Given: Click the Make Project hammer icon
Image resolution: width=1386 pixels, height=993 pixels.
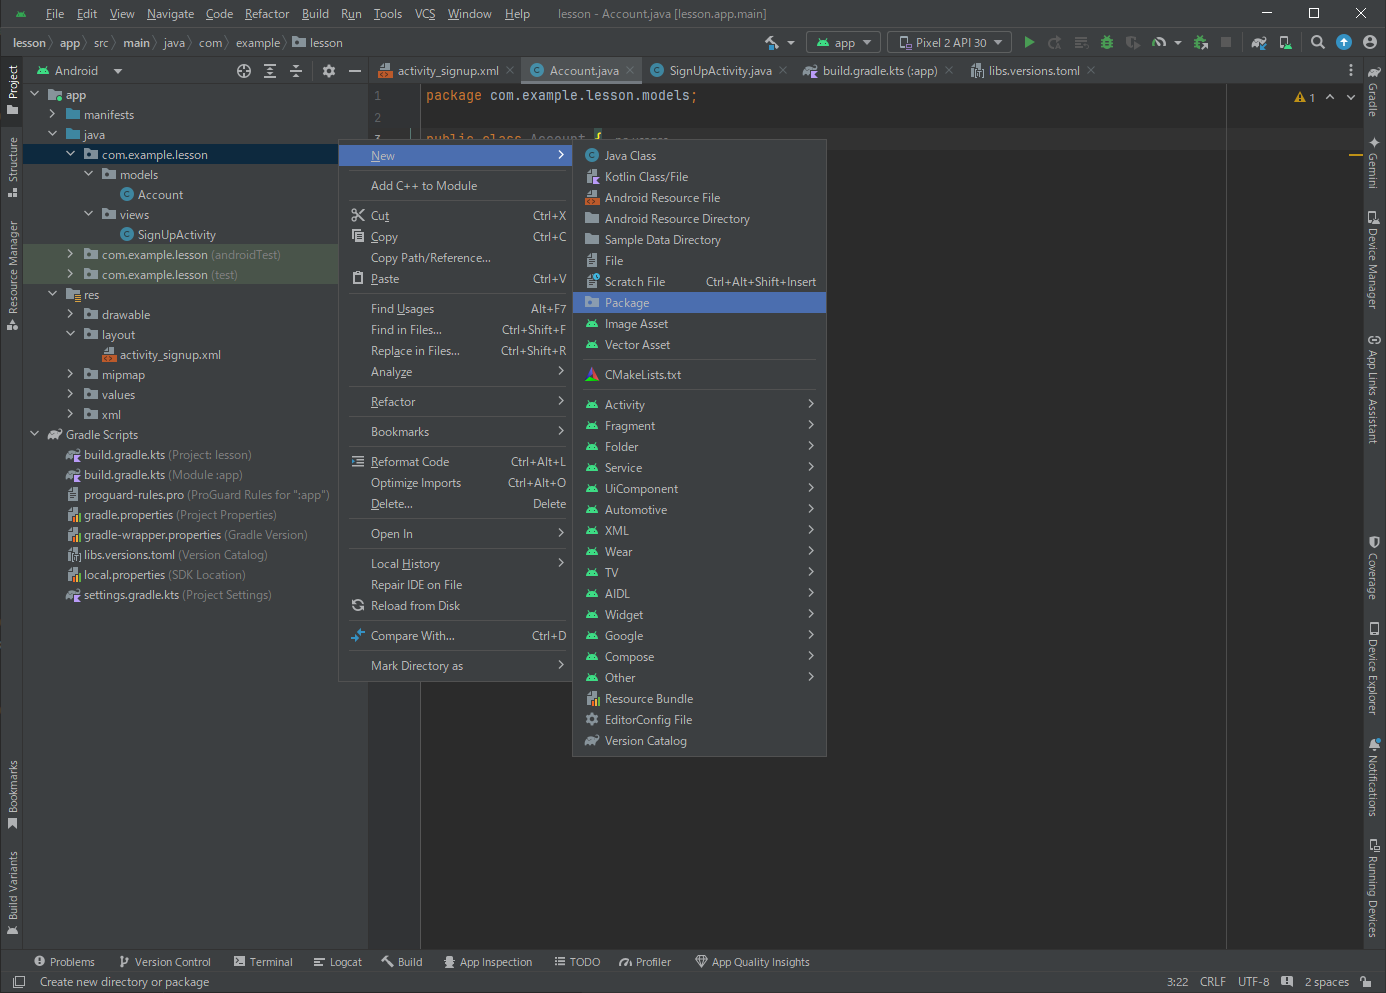Looking at the screenshot, I should pyautogui.click(x=772, y=42).
